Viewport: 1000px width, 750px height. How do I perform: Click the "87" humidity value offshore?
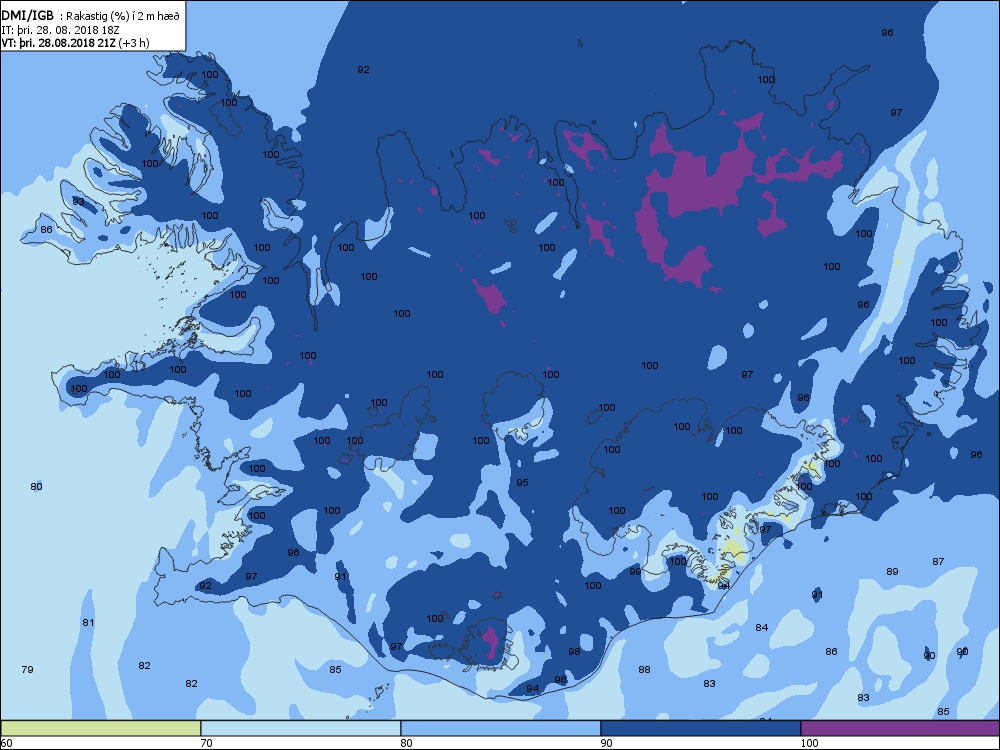coord(938,562)
